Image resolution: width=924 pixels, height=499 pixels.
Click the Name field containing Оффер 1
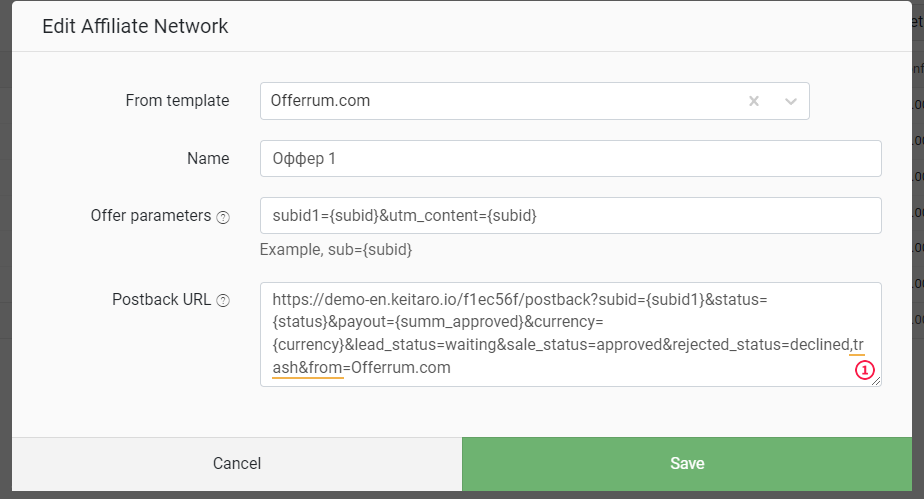(570, 158)
